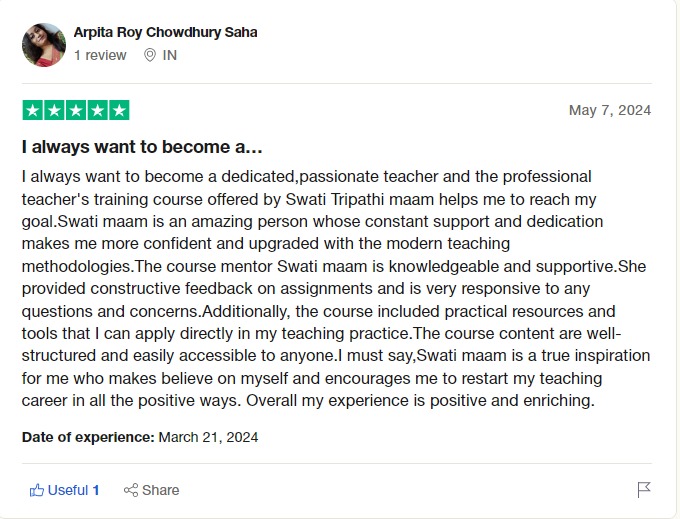Click the May 7, 2024 review date

click(x=609, y=110)
